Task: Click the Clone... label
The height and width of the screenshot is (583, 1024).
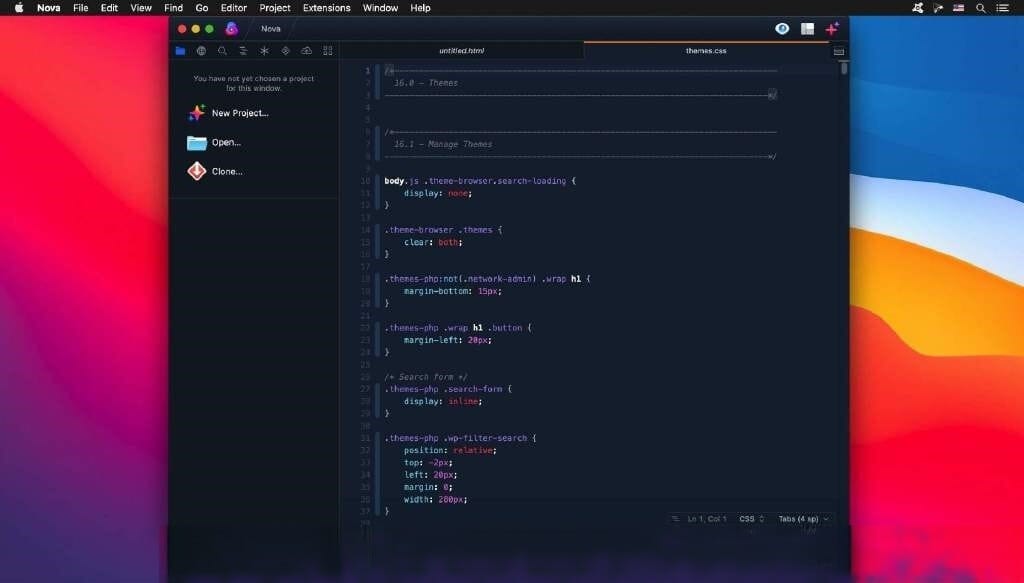Action: coord(227,171)
